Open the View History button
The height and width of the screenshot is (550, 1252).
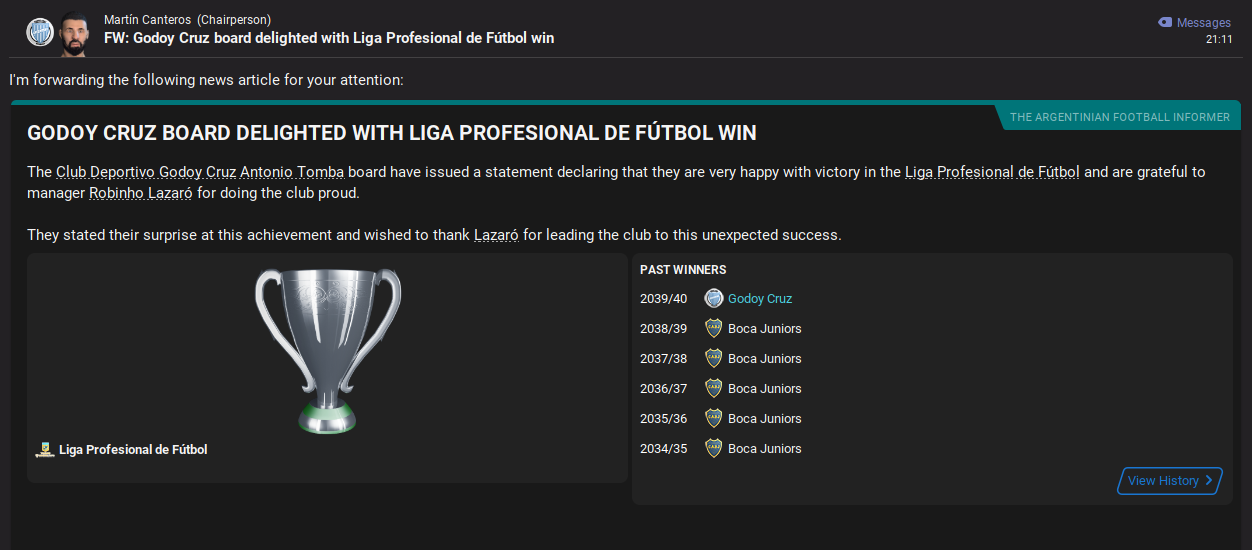pyautogui.click(x=1169, y=481)
